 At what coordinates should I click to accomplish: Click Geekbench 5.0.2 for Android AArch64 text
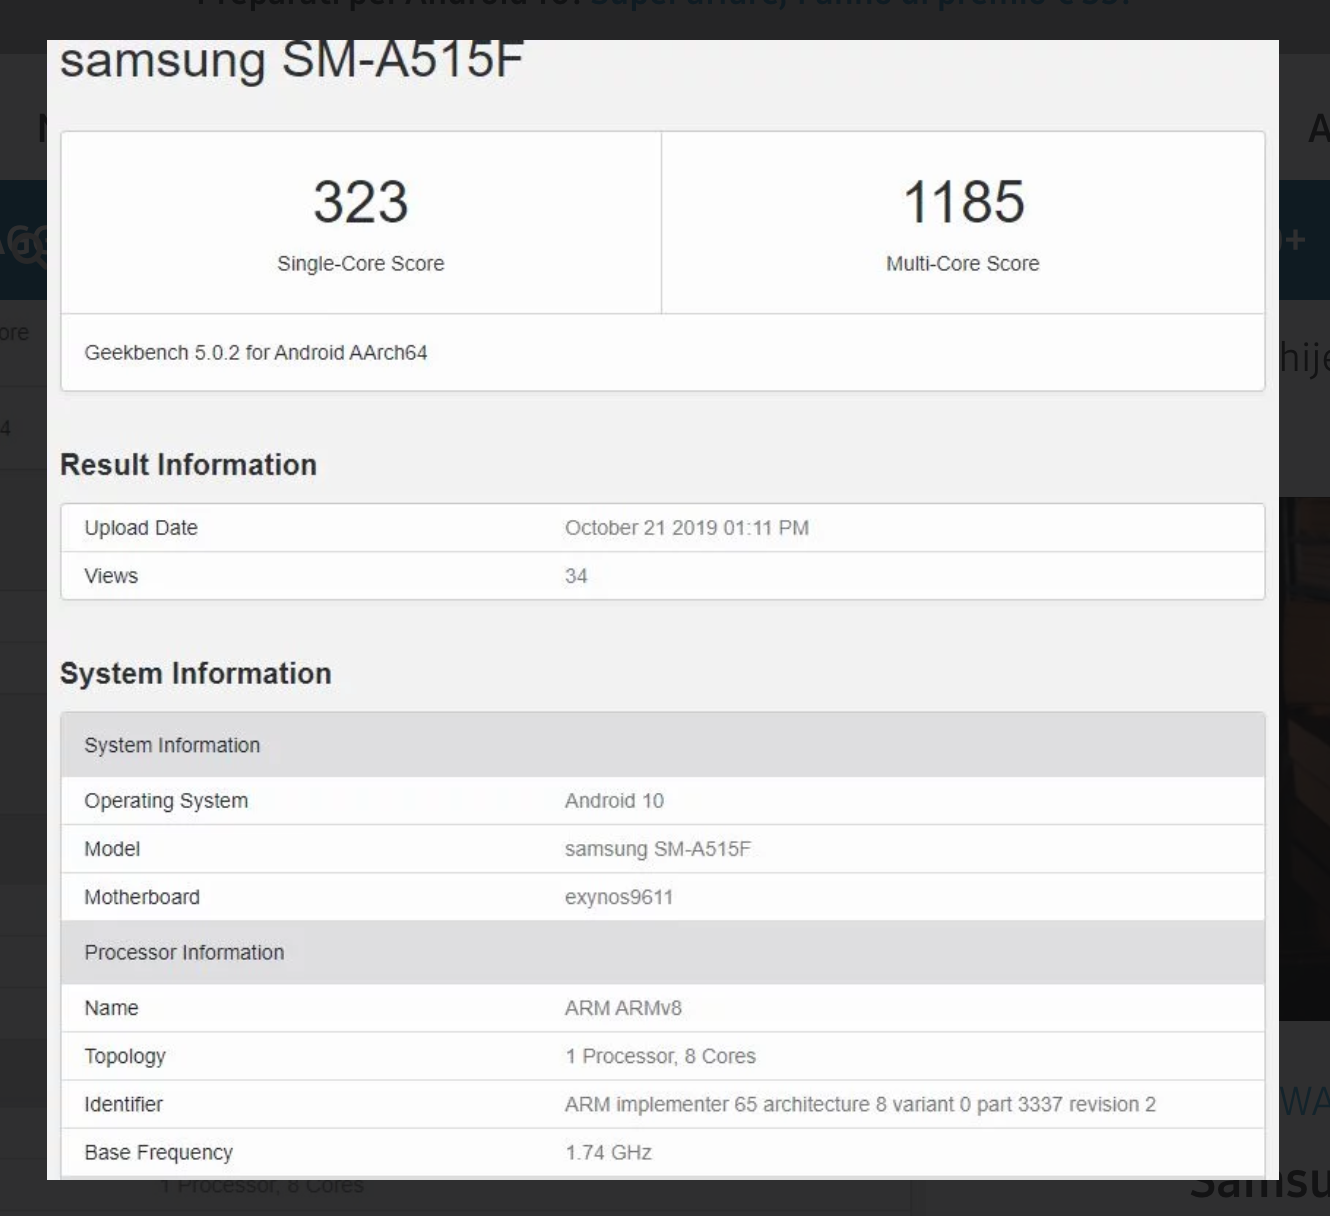pos(256,353)
